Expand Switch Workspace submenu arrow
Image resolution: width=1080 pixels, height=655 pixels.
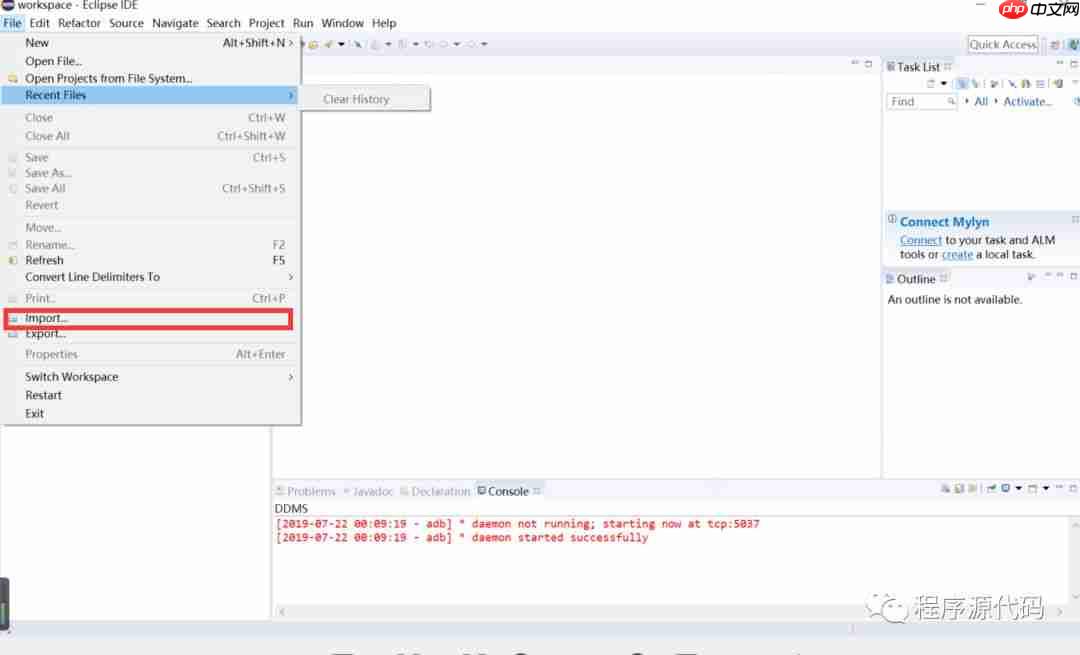291,377
